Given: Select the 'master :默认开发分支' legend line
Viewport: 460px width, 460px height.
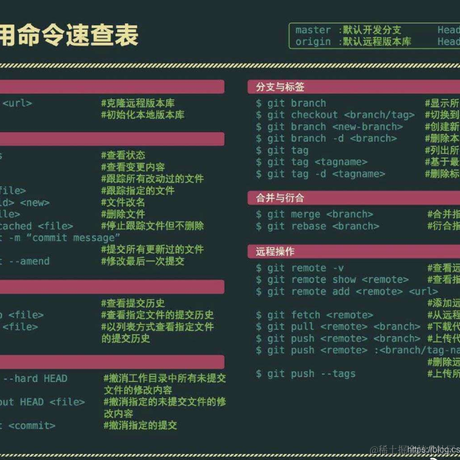Looking at the screenshot, I should click(x=348, y=30).
